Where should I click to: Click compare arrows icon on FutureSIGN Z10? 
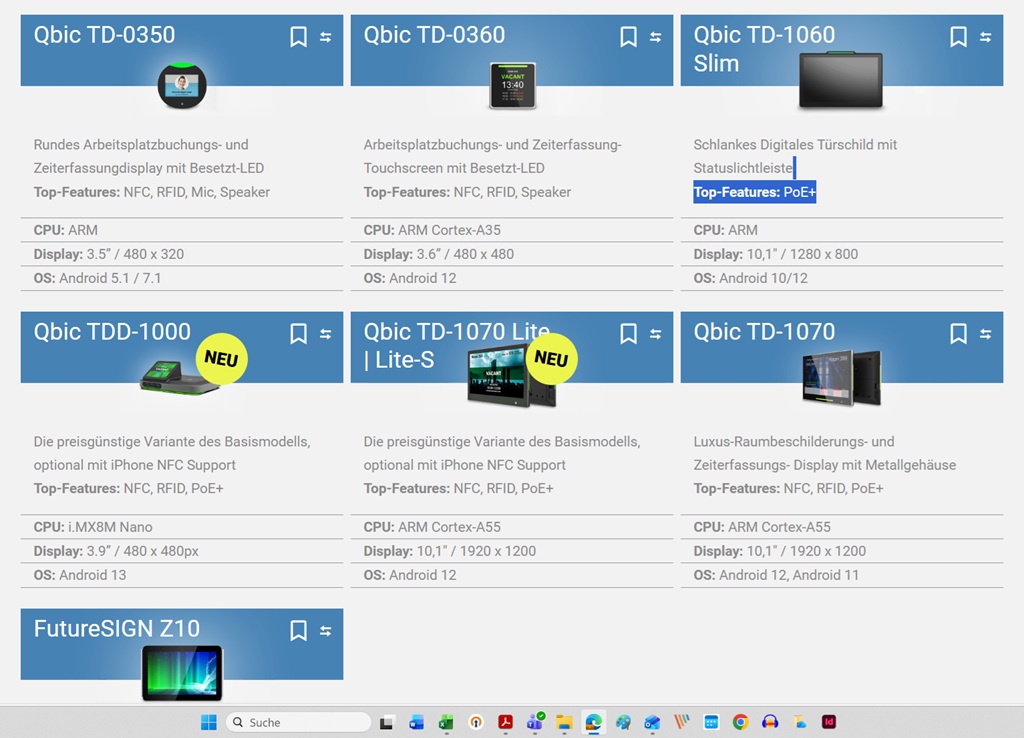(325, 631)
